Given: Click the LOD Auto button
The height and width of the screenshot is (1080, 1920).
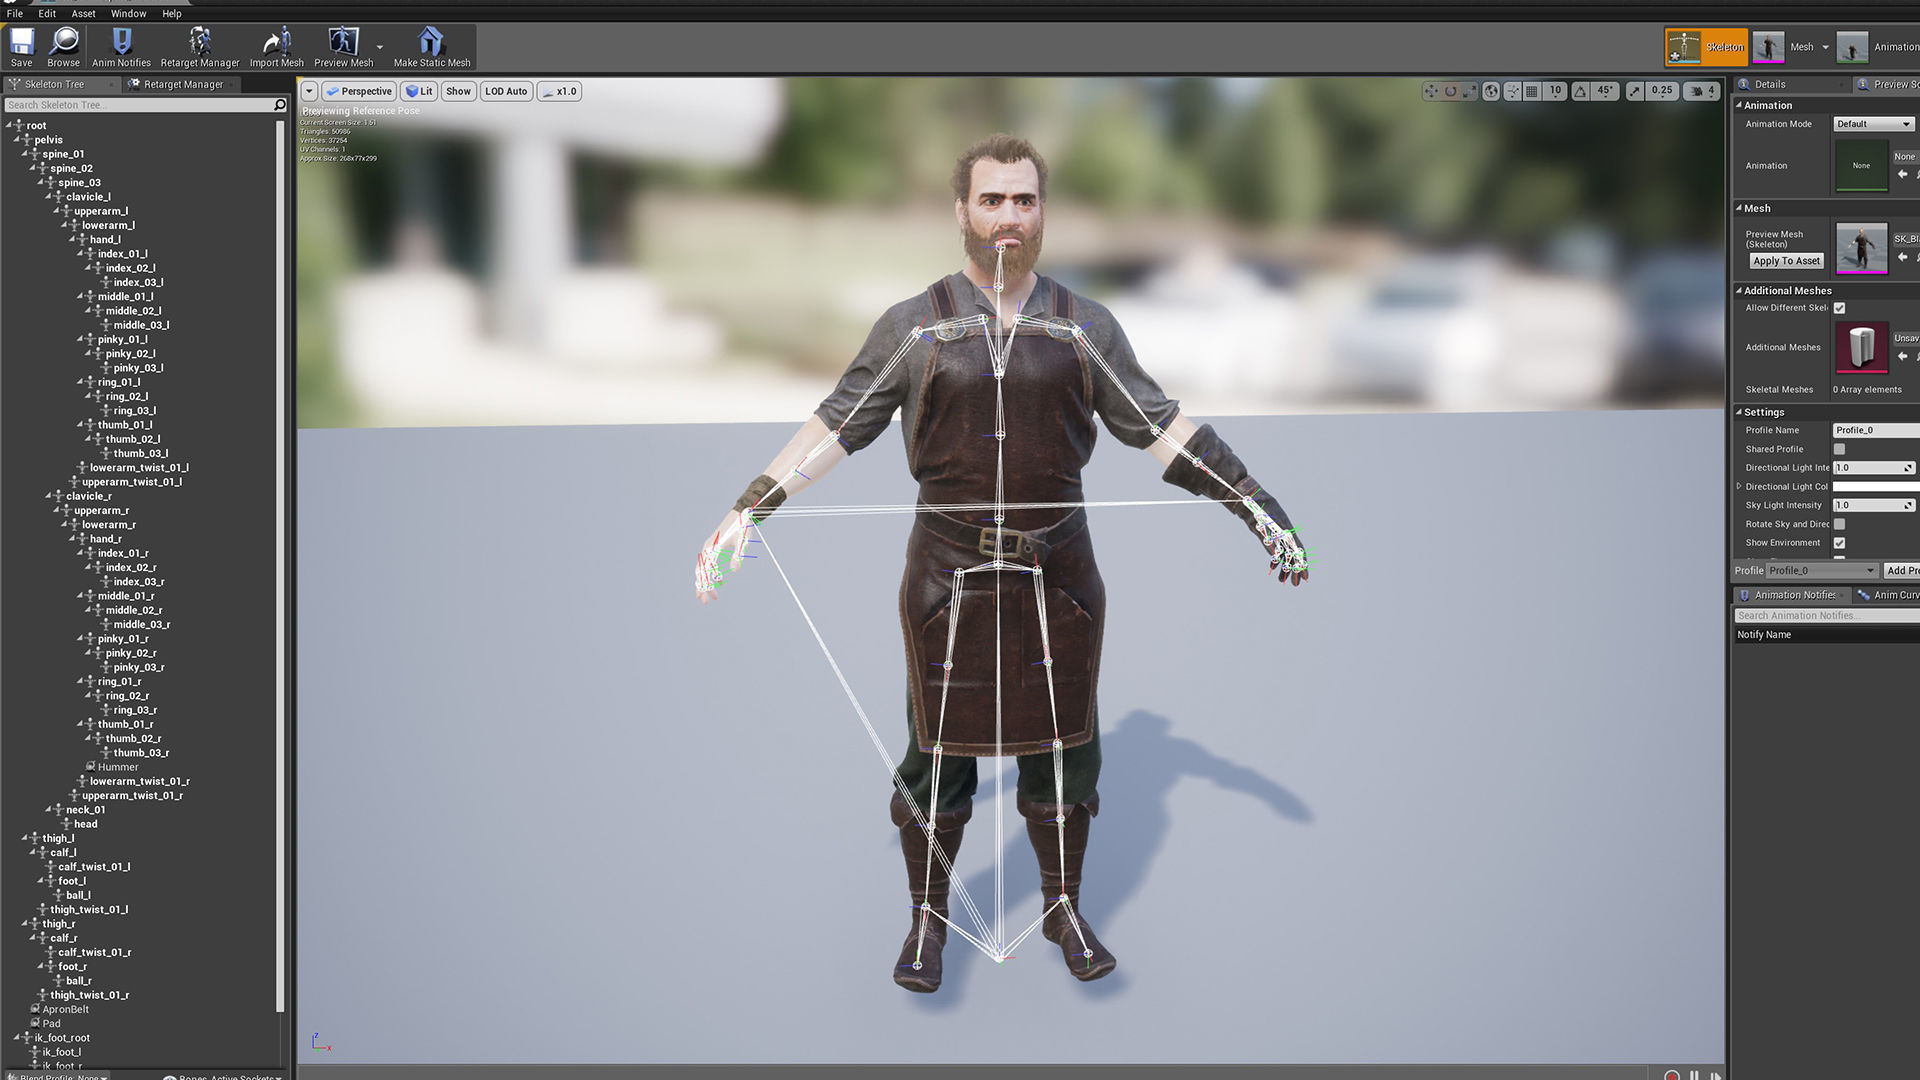Looking at the screenshot, I should tap(506, 91).
